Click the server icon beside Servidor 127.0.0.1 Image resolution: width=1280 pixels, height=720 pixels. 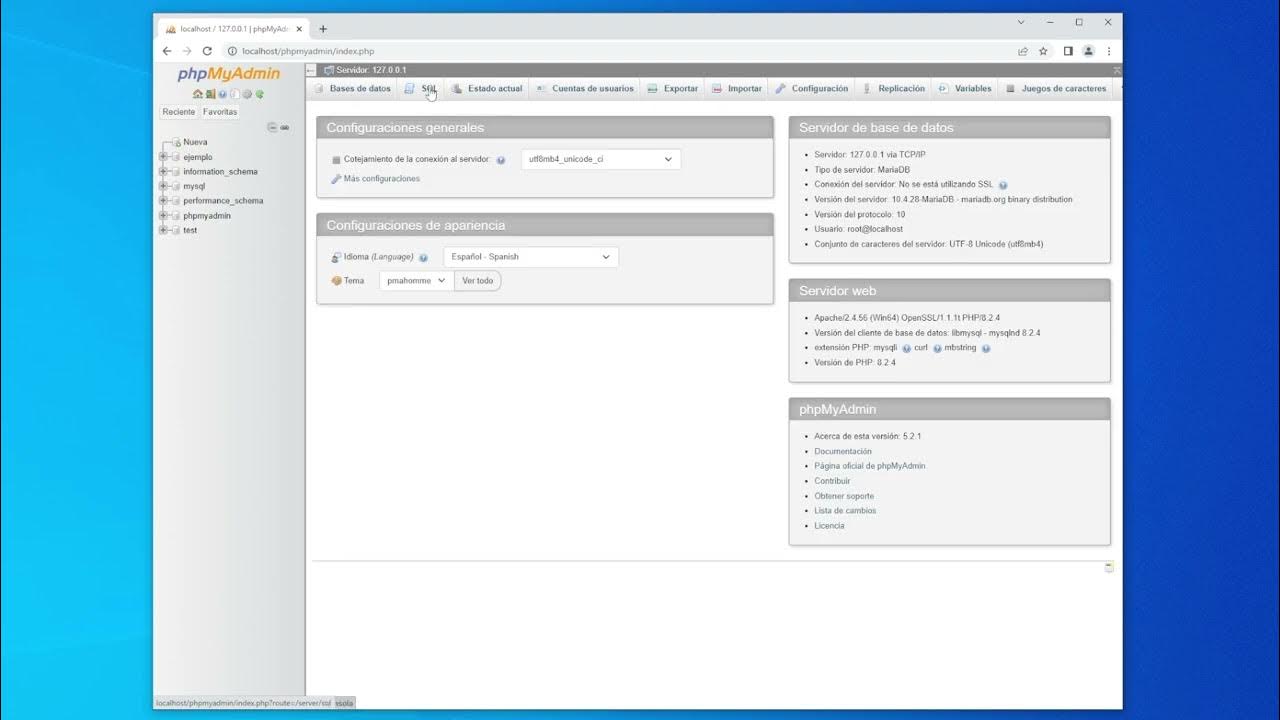click(329, 70)
